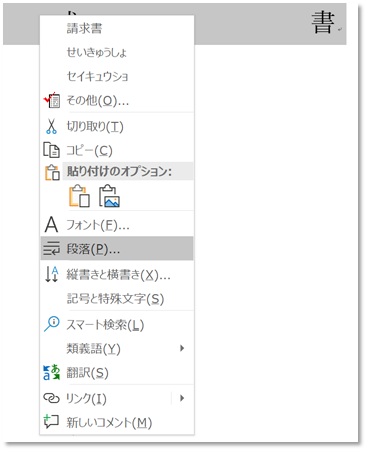The height and width of the screenshot is (451, 367).
Task: Click the spell-check その他 icon
Action: tap(52, 100)
